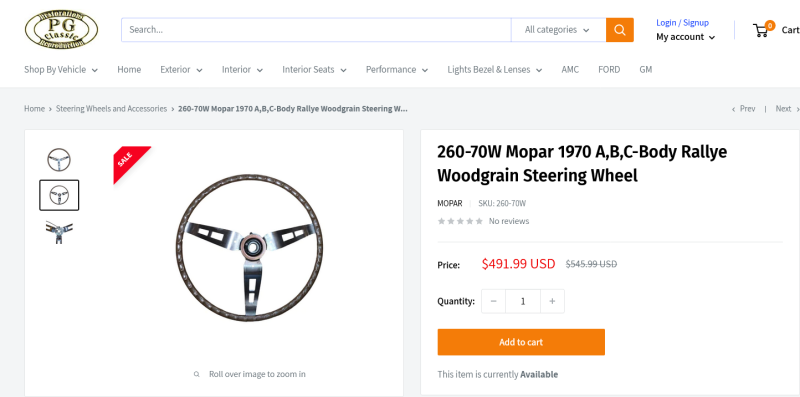Go to the Next product link
The width and height of the screenshot is (800, 397).
(787, 109)
